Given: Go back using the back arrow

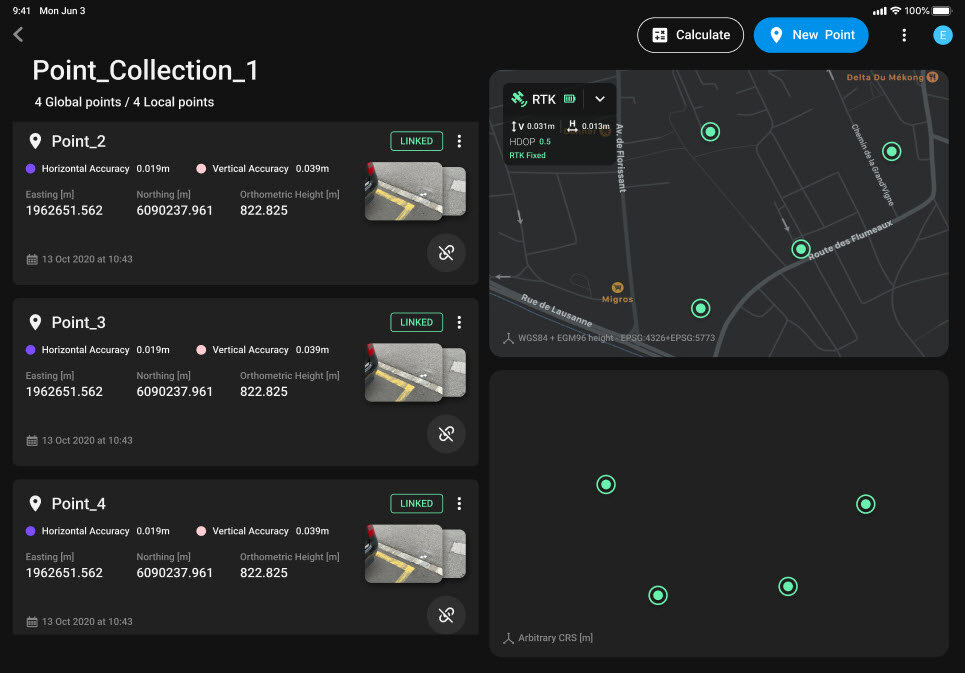Looking at the screenshot, I should coord(16,33).
